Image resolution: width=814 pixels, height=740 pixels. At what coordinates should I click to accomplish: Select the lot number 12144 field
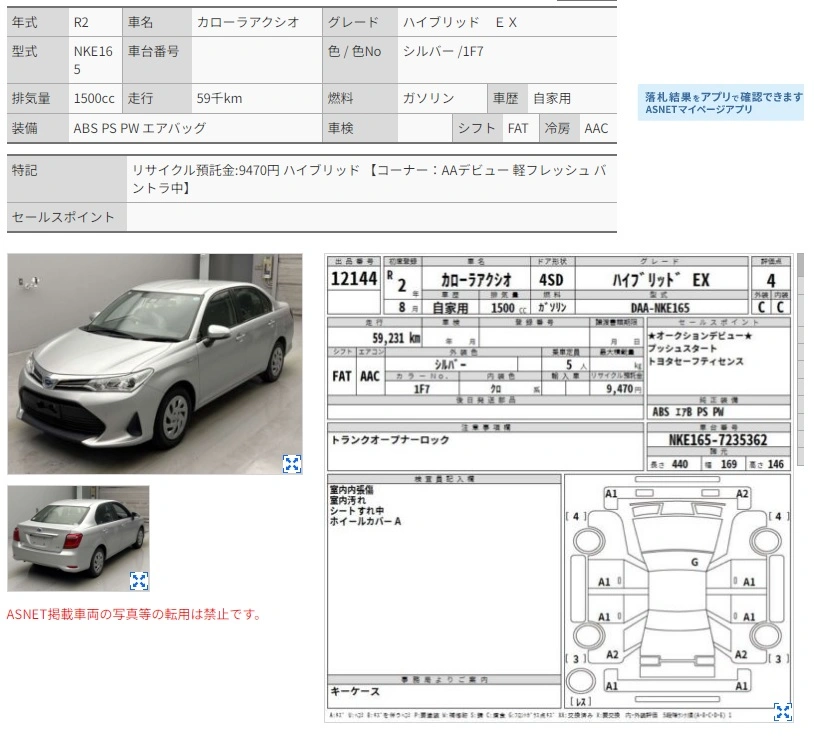click(354, 279)
